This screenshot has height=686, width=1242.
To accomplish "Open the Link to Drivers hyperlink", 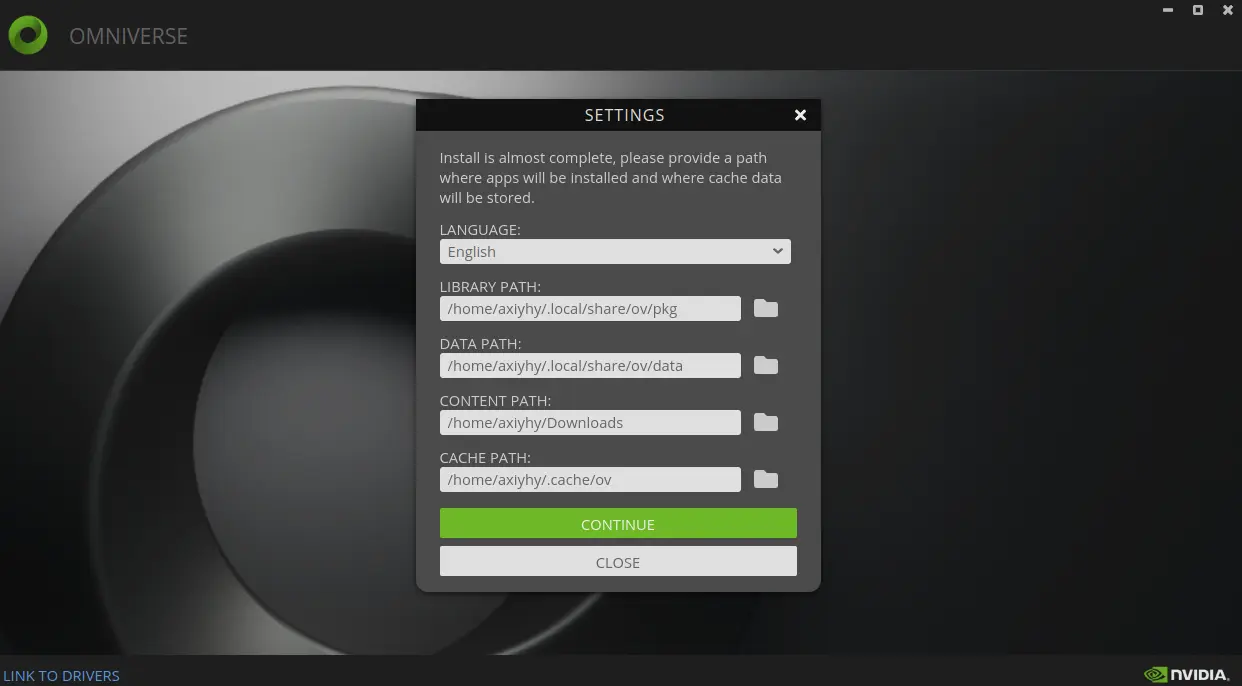I will click(62, 676).
